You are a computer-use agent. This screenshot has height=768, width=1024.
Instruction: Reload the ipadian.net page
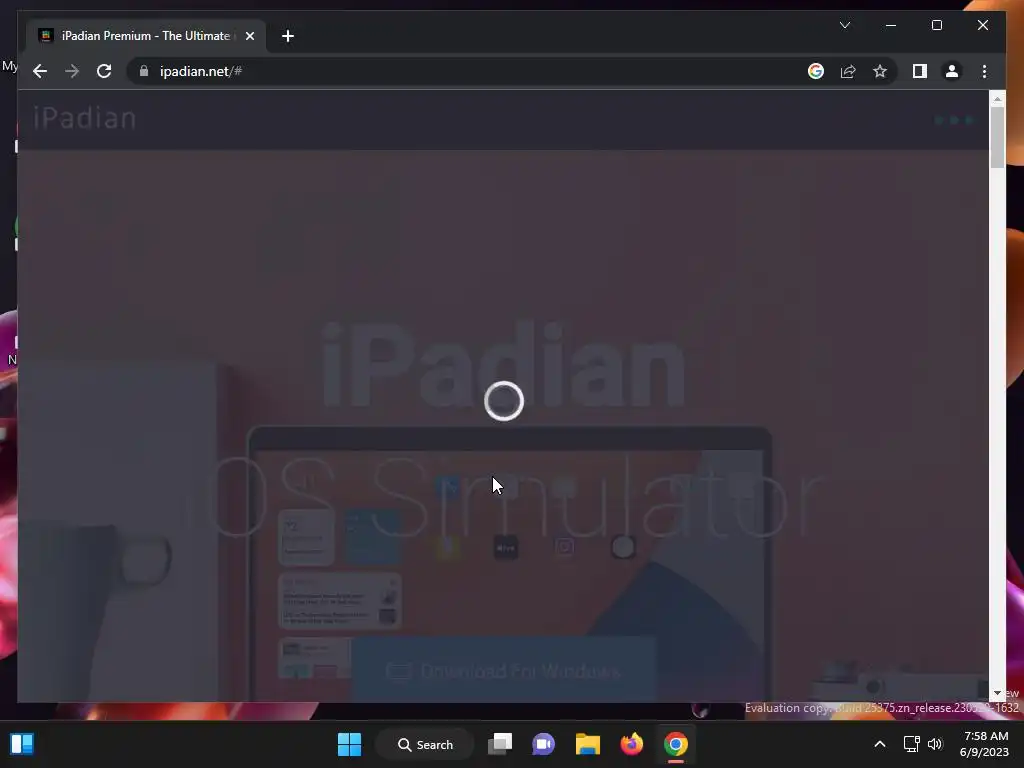(x=104, y=71)
